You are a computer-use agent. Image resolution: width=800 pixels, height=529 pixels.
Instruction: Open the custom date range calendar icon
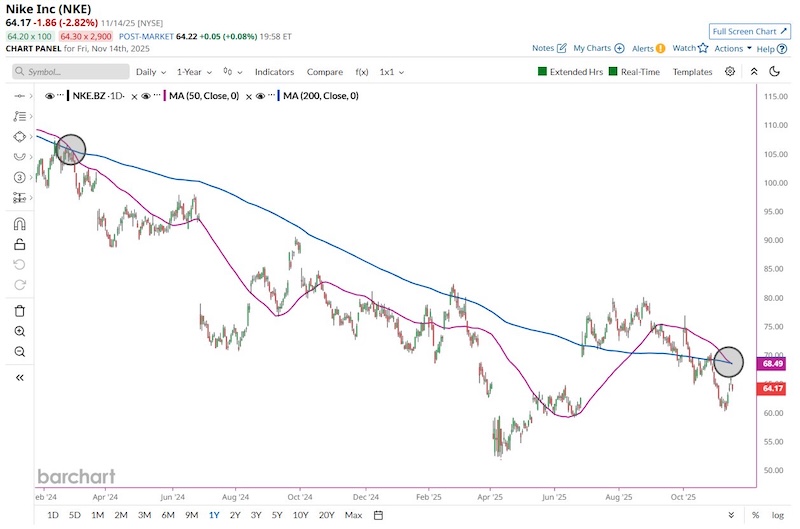coord(378,515)
